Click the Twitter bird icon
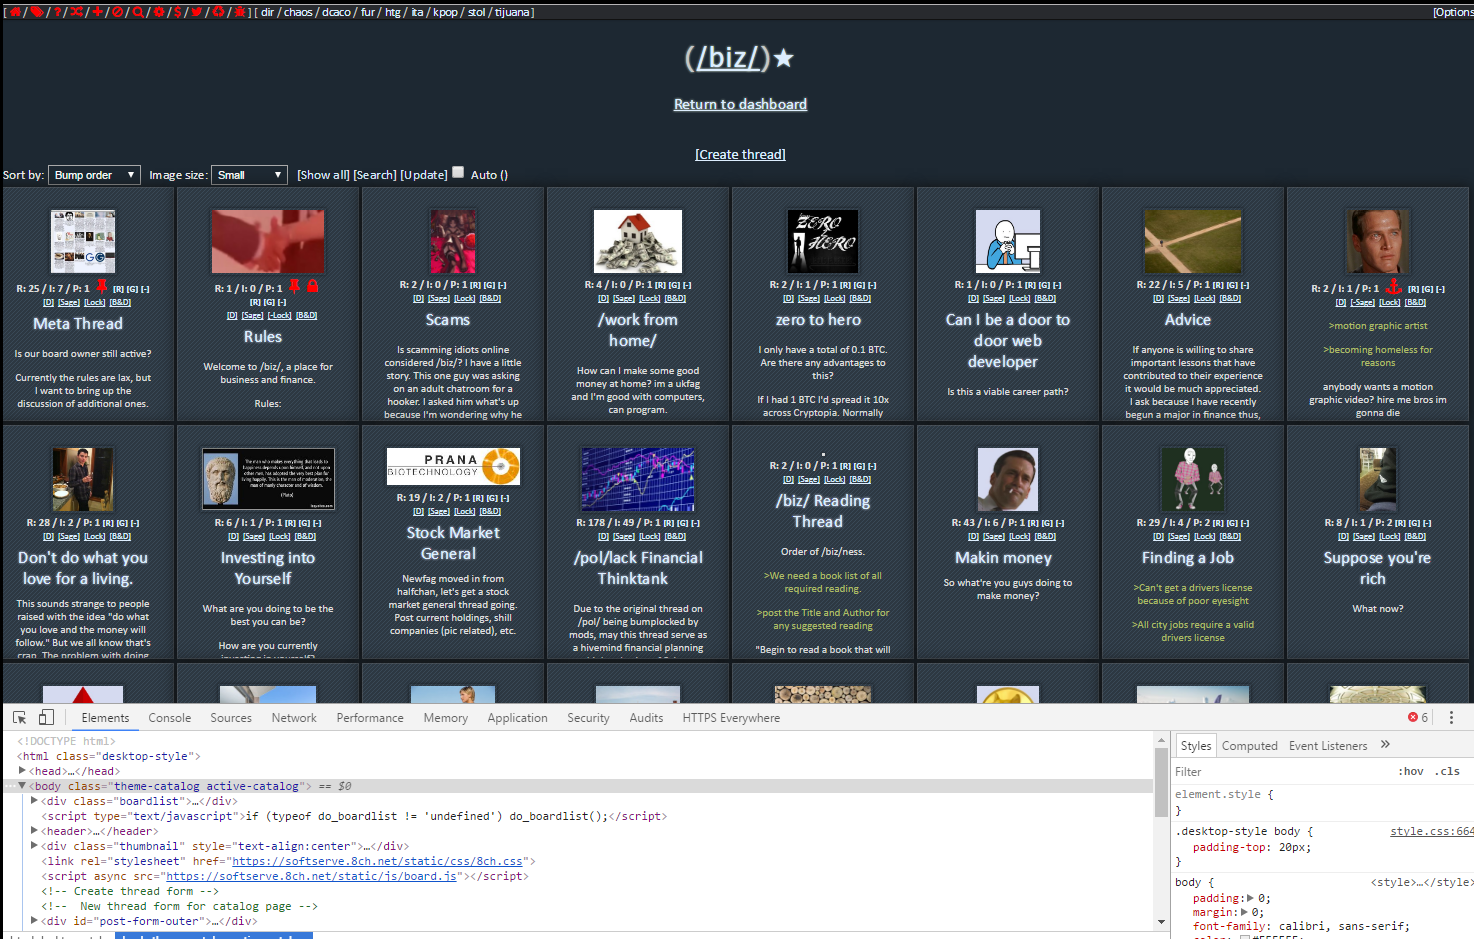Screen dimensions: 1474x939 point(198,12)
